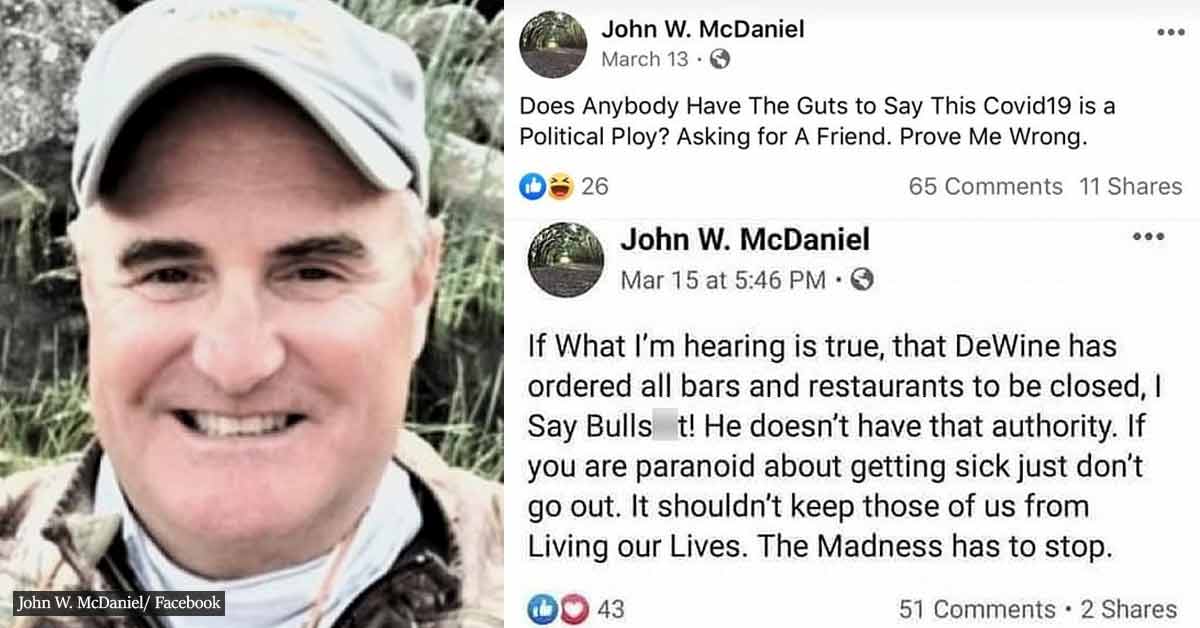Click the public globe icon beside March 13
This screenshot has height=628, width=1200.
coord(719,59)
